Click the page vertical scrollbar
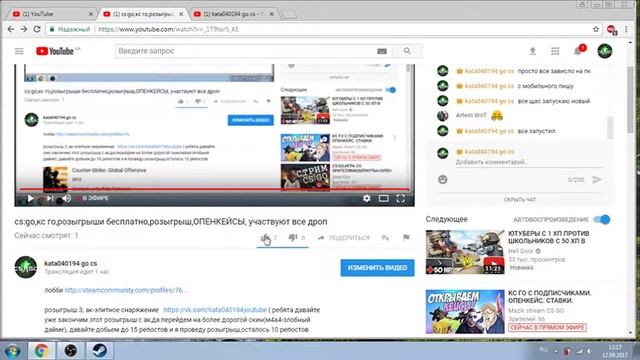Image resolution: width=640 pixels, height=360 pixels. 630,100
